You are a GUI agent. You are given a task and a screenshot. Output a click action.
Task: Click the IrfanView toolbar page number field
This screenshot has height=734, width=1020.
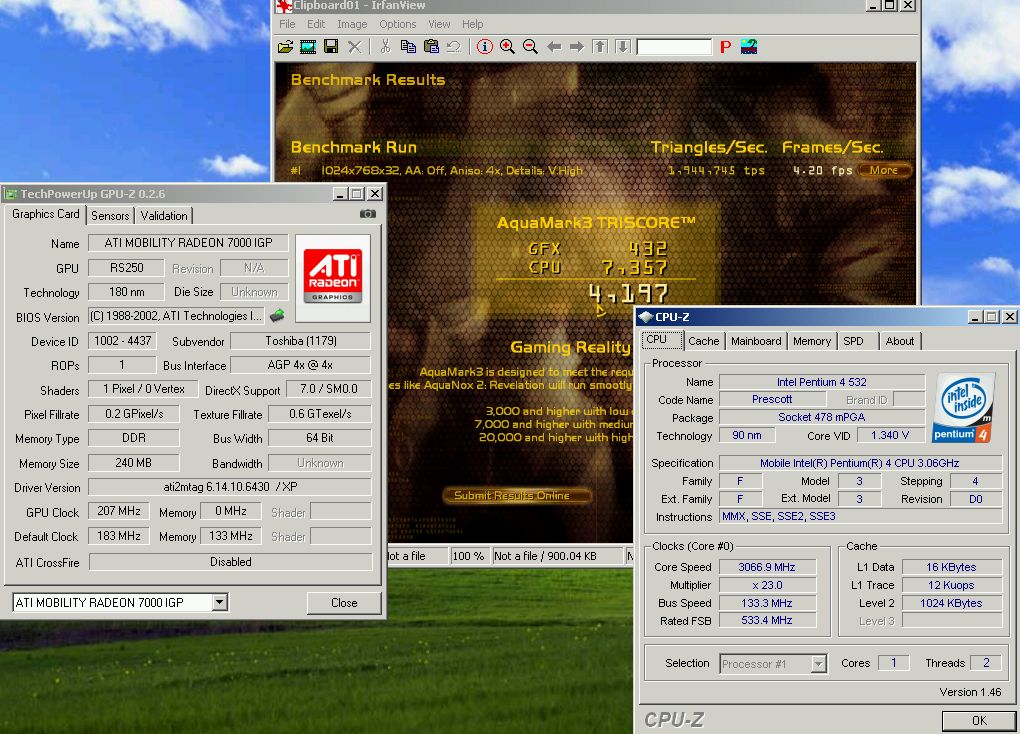(674, 47)
